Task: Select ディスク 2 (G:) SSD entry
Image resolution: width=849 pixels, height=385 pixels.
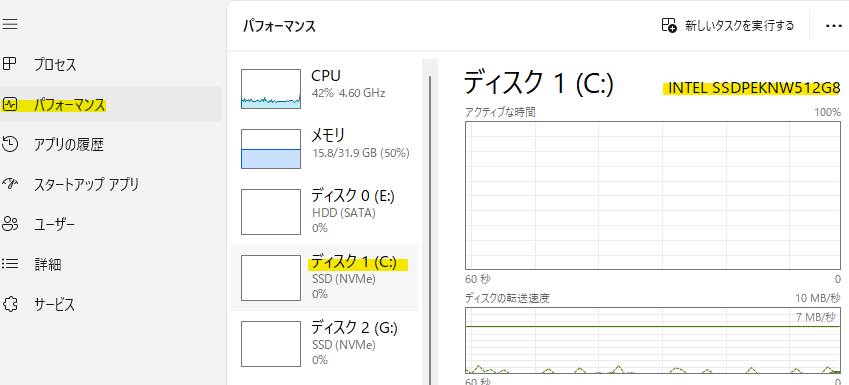Action: 324,343
